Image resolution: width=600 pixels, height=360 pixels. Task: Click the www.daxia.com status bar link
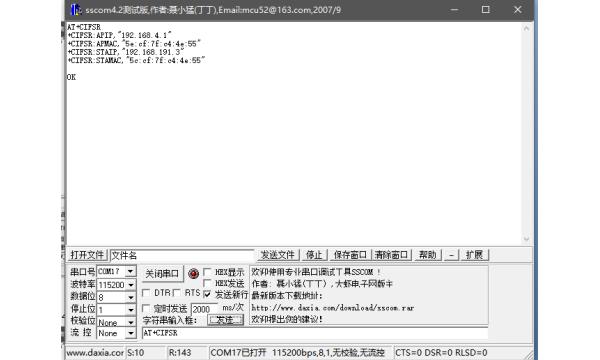[x=95, y=352]
